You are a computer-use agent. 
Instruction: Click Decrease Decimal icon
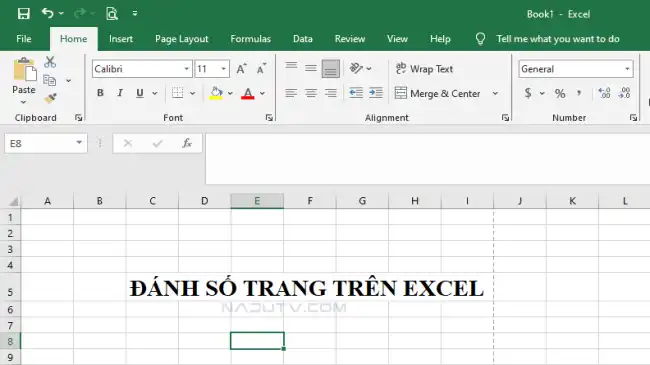(x=624, y=93)
